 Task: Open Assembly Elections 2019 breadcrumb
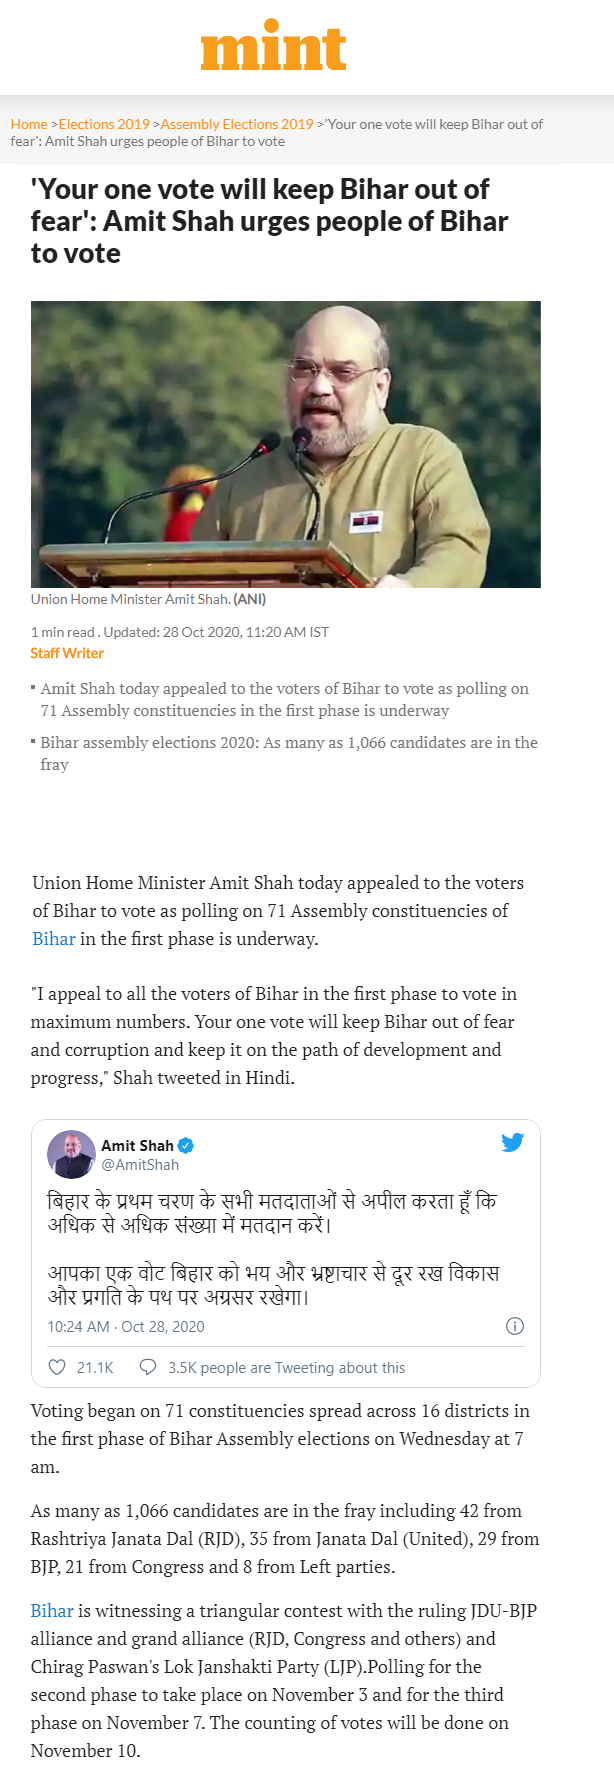click(x=237, y=124)
